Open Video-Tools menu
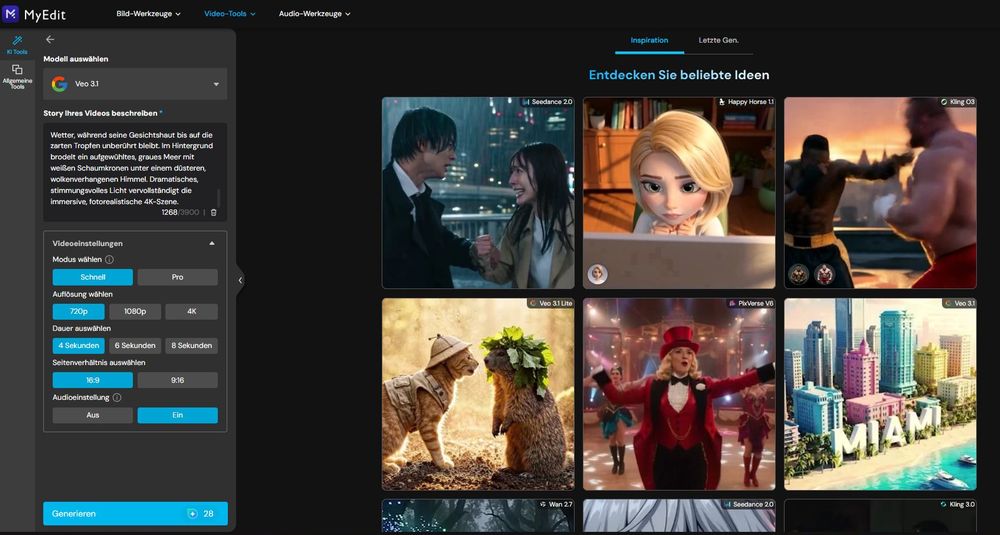 point(230,13)
